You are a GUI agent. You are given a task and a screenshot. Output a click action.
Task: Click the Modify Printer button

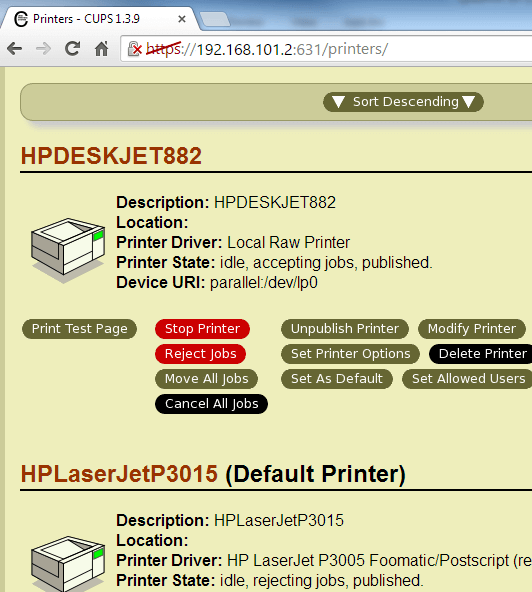click(472, 329)
